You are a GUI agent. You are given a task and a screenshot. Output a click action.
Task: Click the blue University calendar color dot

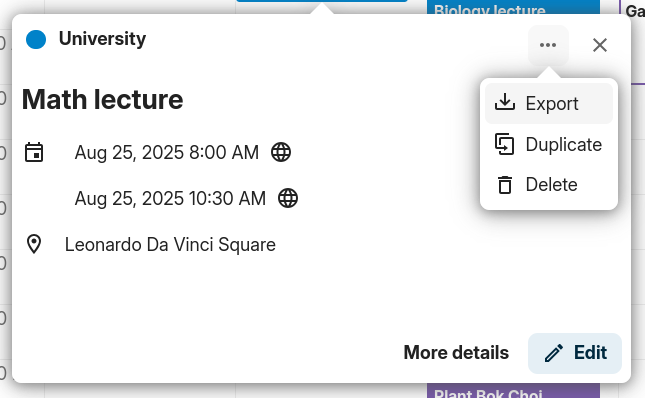[36, 39]
